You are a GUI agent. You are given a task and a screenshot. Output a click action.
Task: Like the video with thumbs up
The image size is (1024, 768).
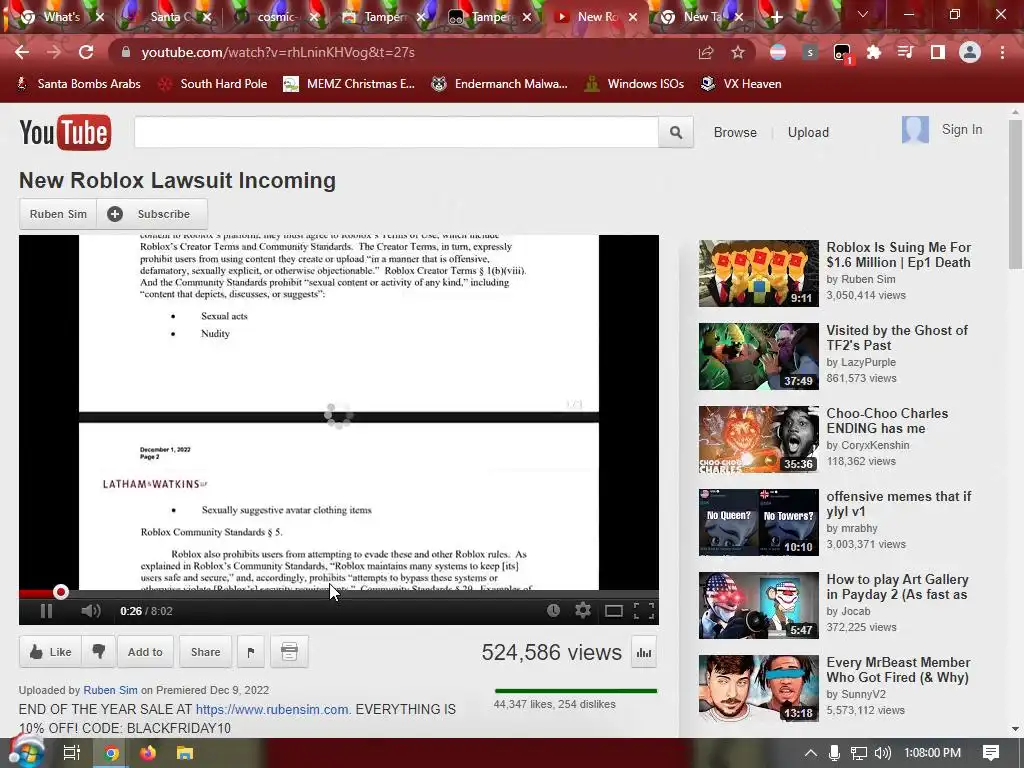click(x=50, y=652)
